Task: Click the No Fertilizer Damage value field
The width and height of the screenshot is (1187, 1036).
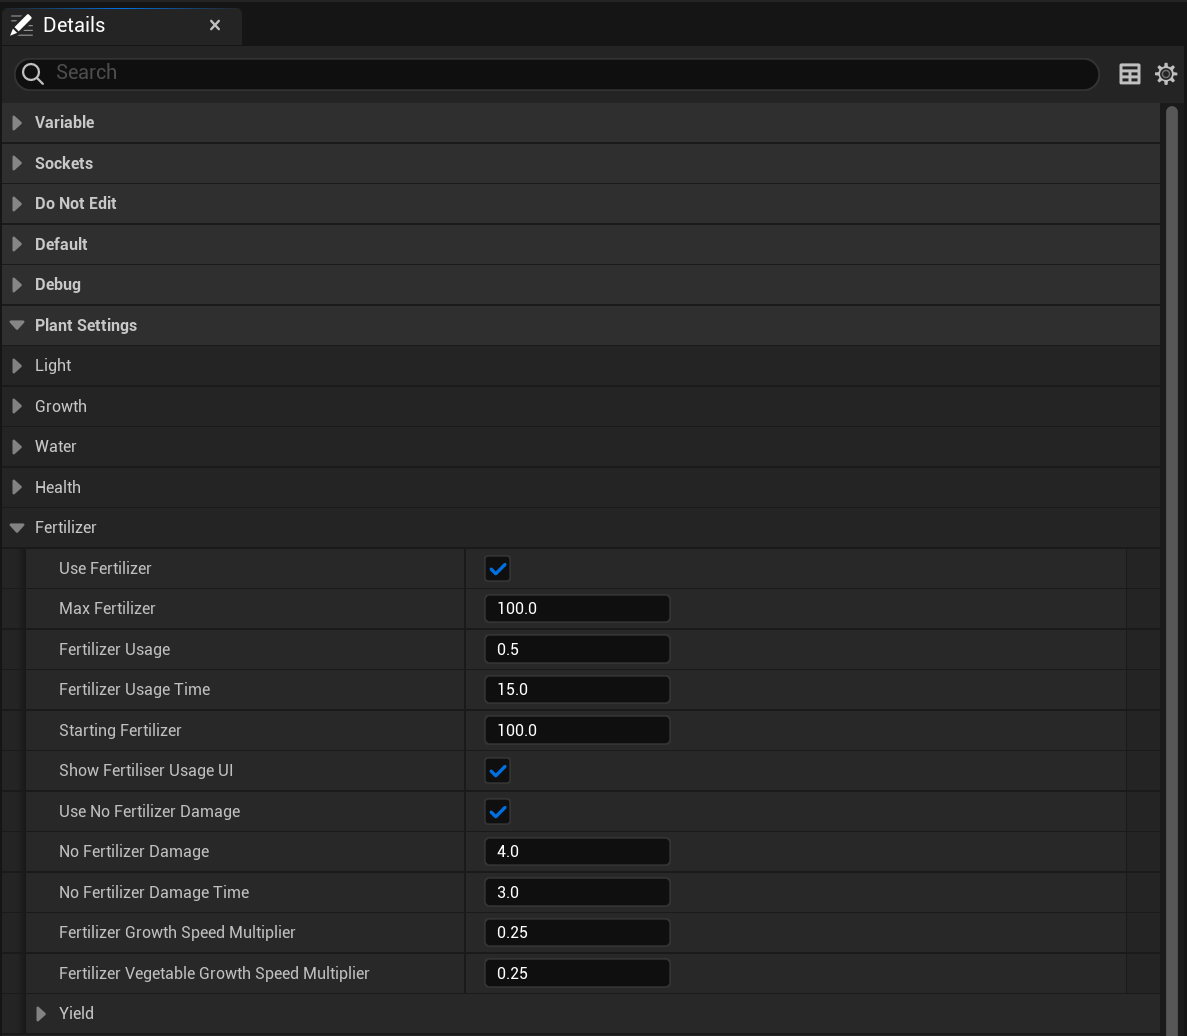Action: pyautogui.click(x=576, y=852)
